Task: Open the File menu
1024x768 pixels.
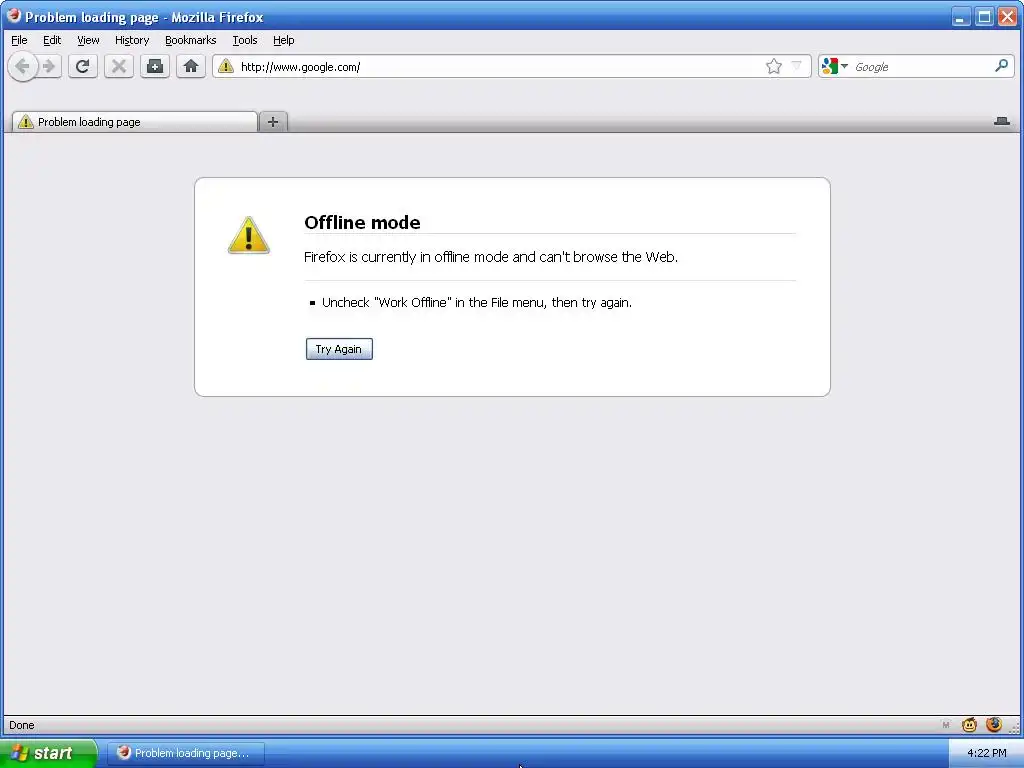Action: click(19, 40)
